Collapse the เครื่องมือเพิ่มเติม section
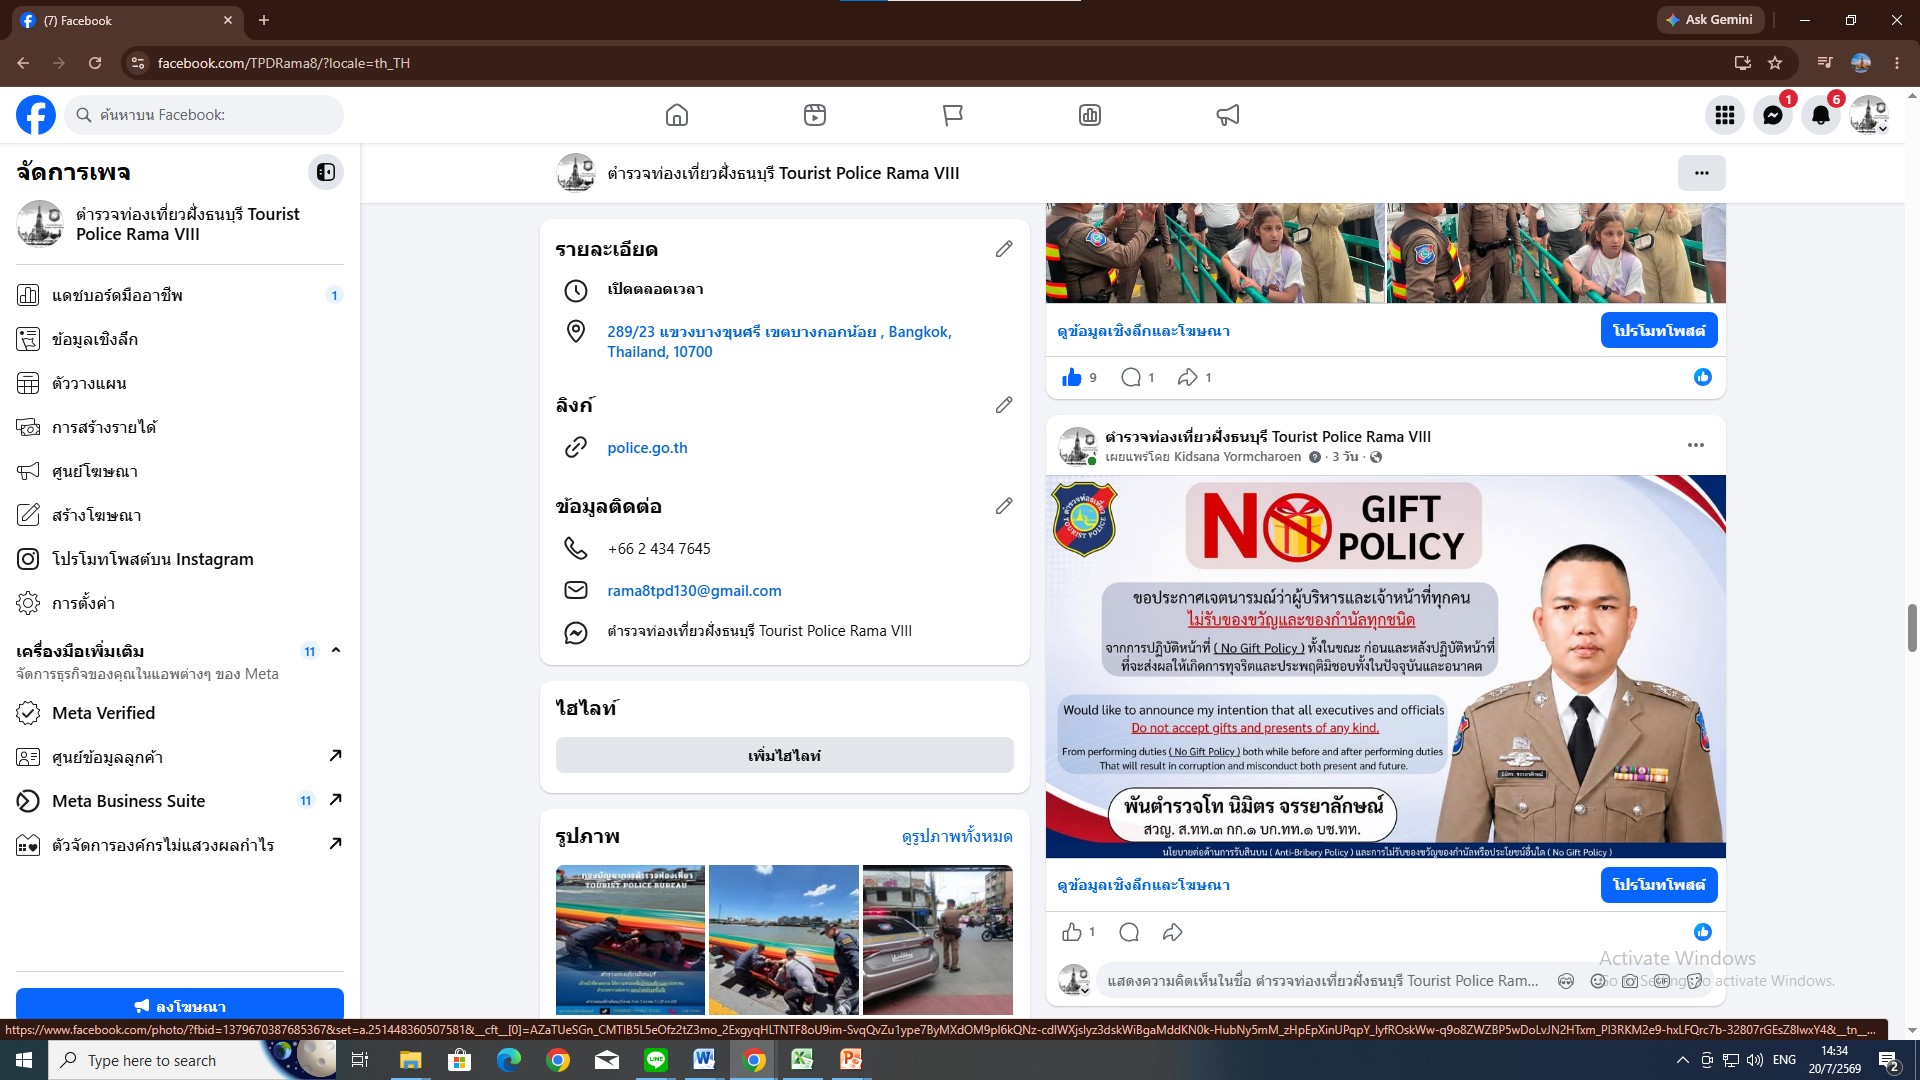This screenshot has height=1080, width=1920. coord(336,651)
